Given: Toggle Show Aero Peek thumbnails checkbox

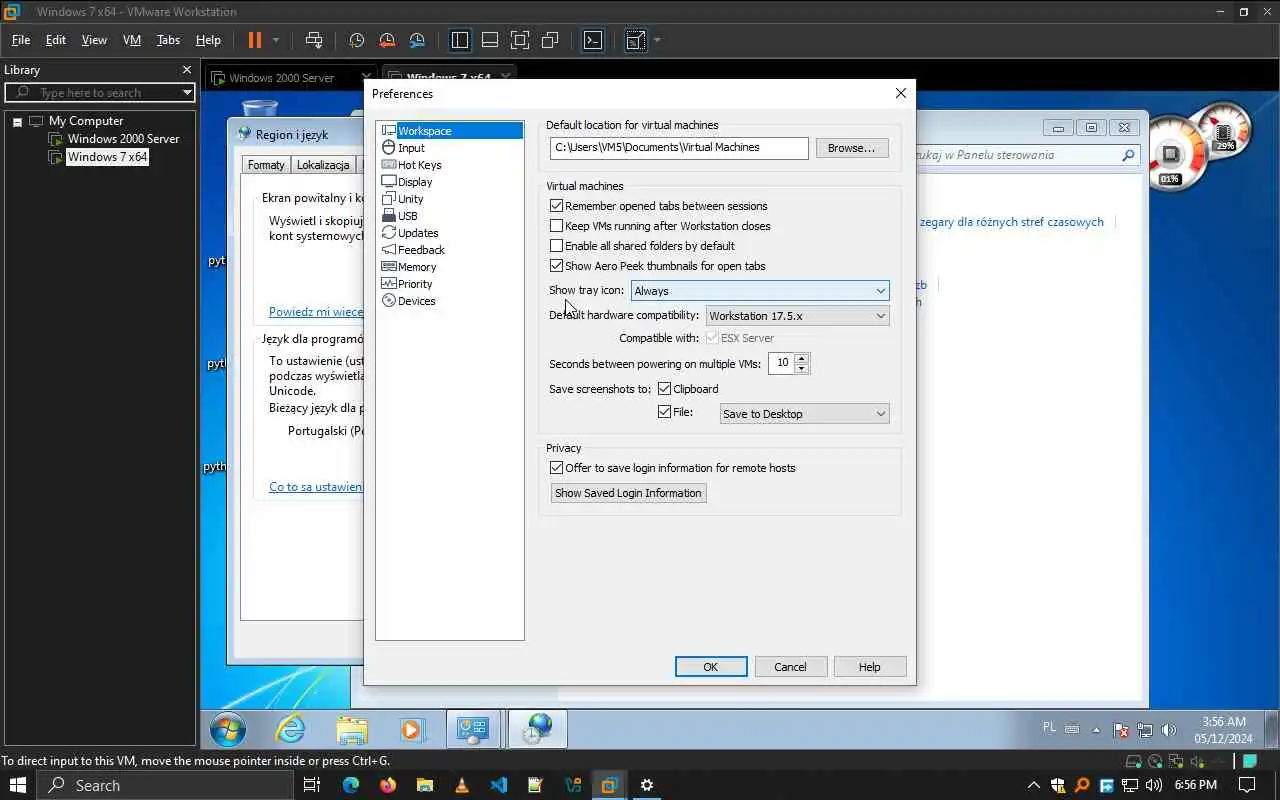Looking at the screenshot, I should click(x=557, y=266).
